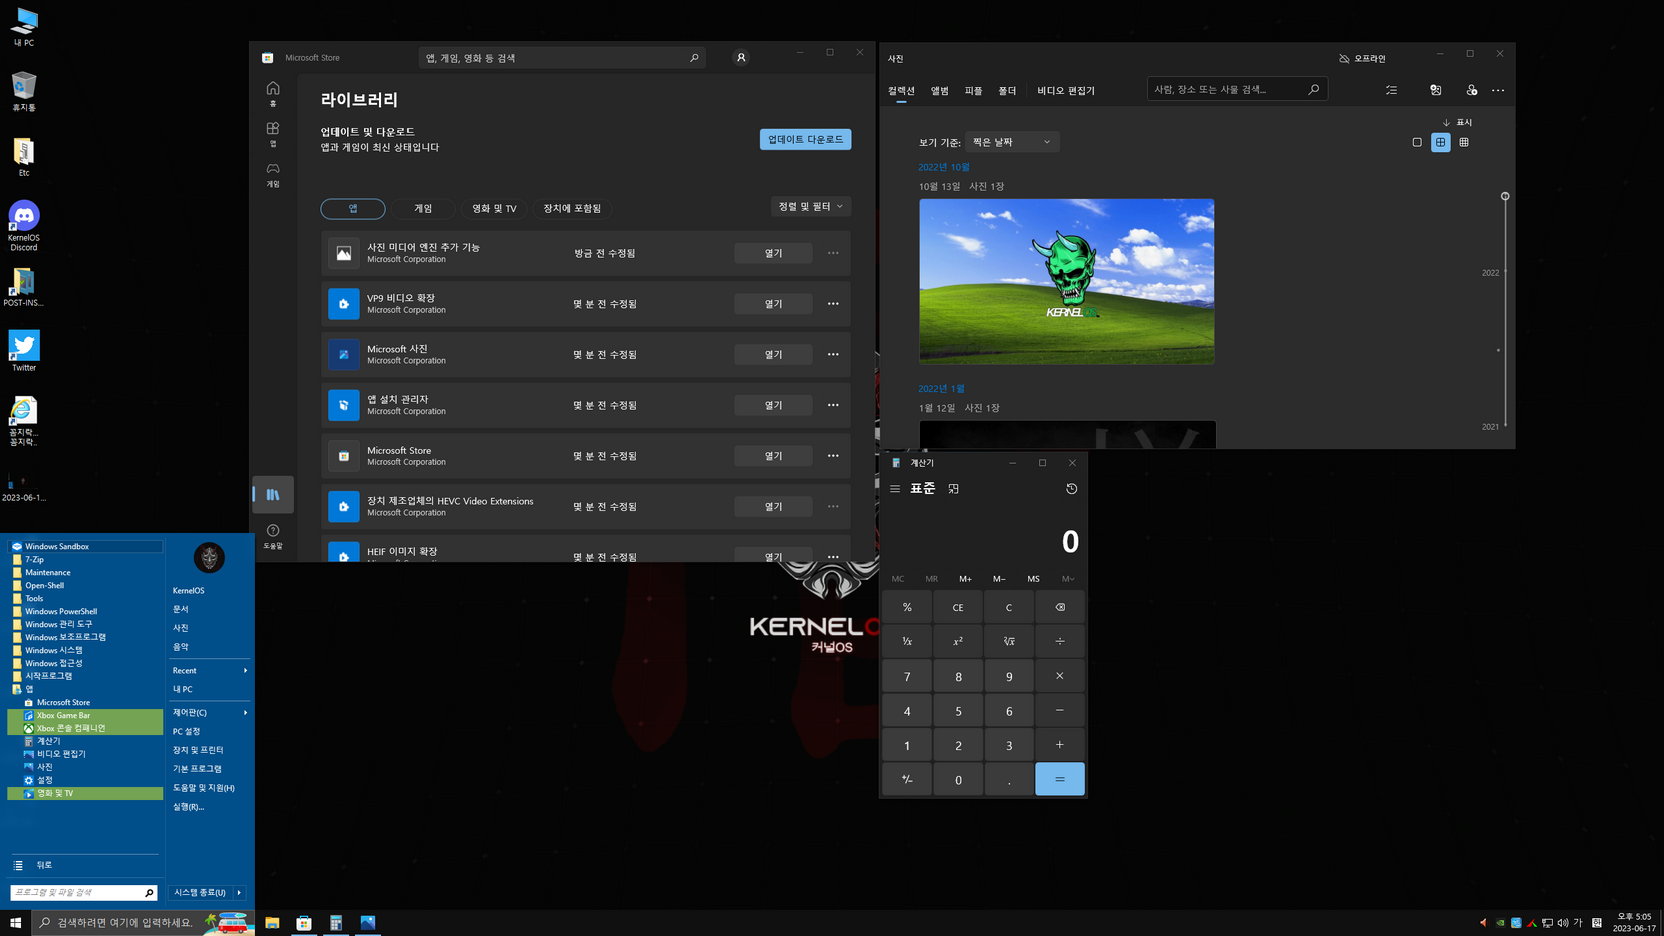Open 비디오 편집기 tab in Photos
Viewport: 1664px width, 936px height.
pyautogui.click(x=1066, y=91)
